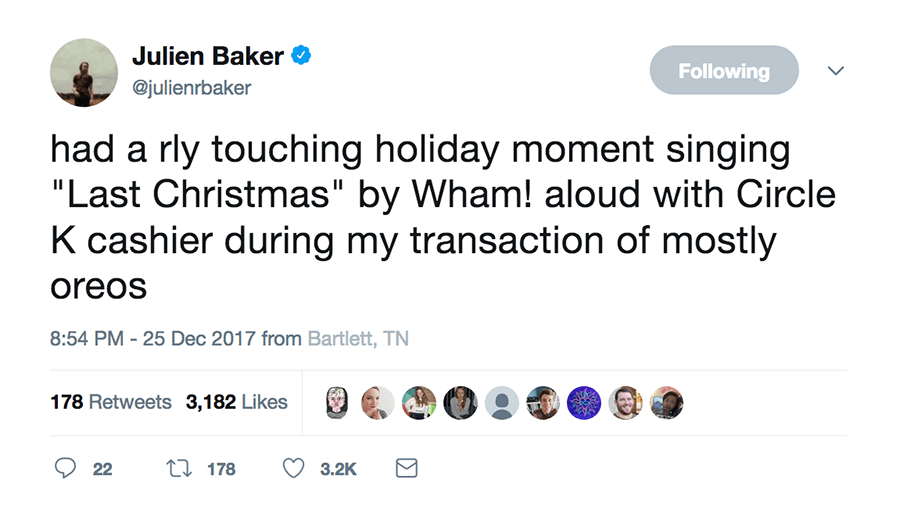Open the tweet timestamp 8:54 PM link
900x519 pixels.
[x=88, y=339]
